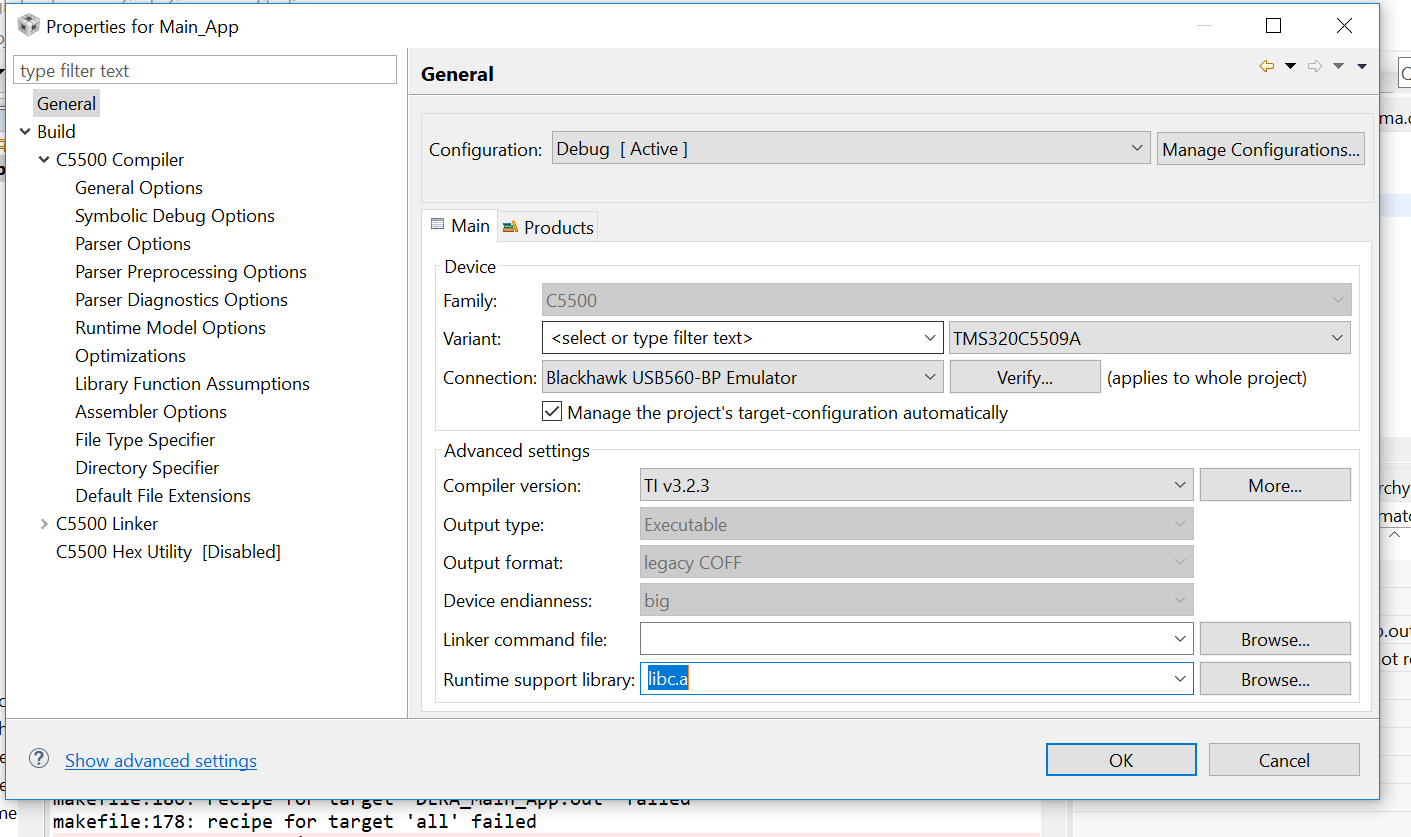
Task: Collapse the C5500 Compiler tree node
Action: (44, 159)
